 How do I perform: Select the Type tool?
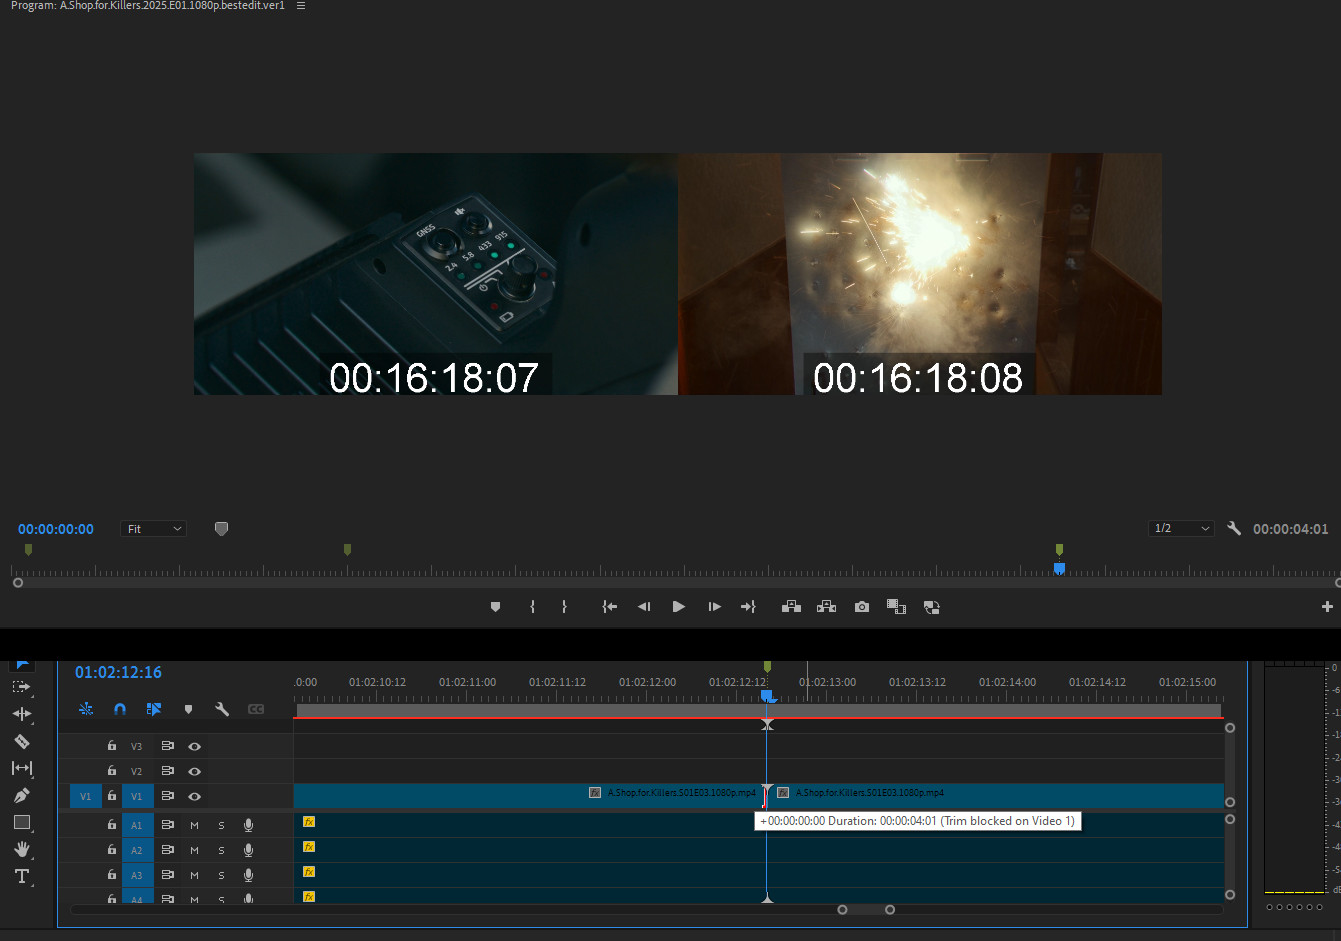click(21, 876)
